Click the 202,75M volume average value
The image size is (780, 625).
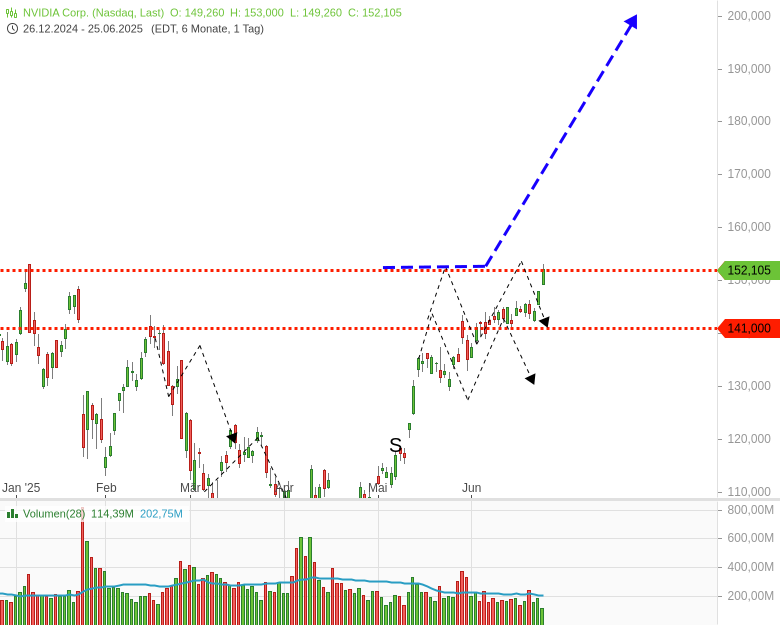tap(161, 513)
